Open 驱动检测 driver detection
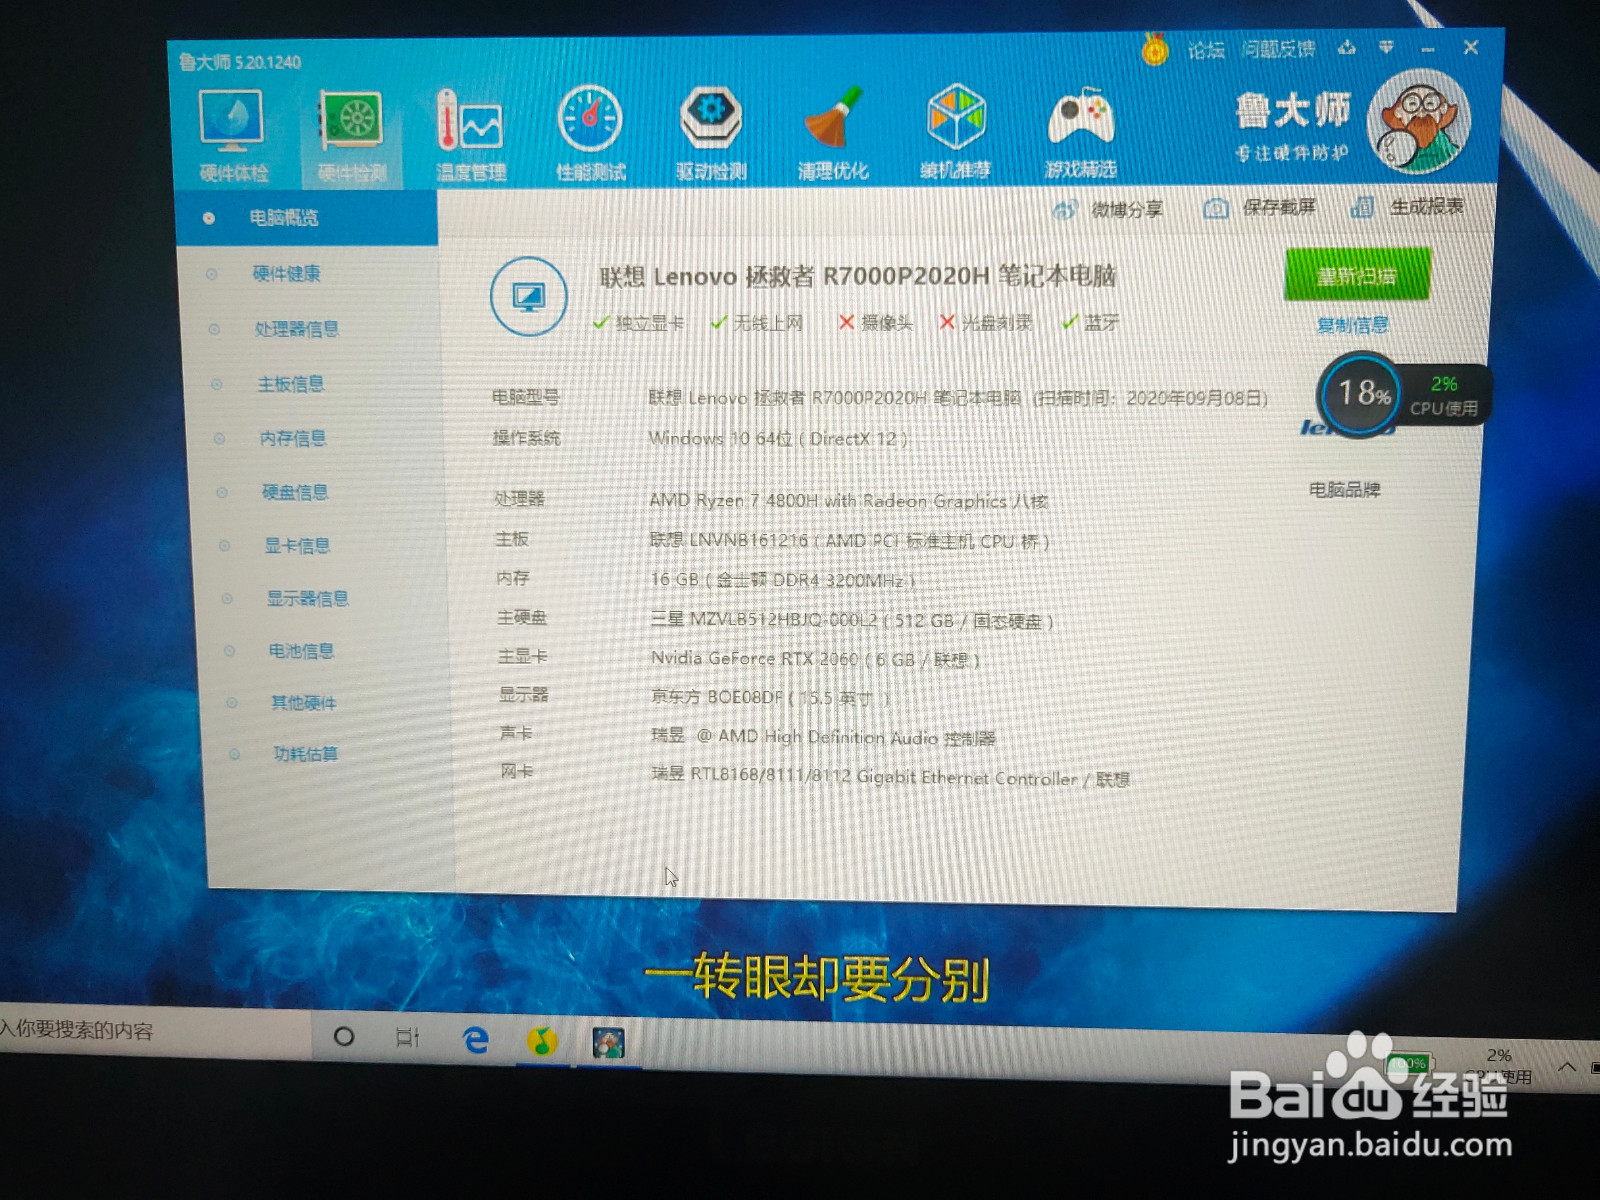Image resolution: width=1600 pixels, height=1200 pixels. pos(711,135)
